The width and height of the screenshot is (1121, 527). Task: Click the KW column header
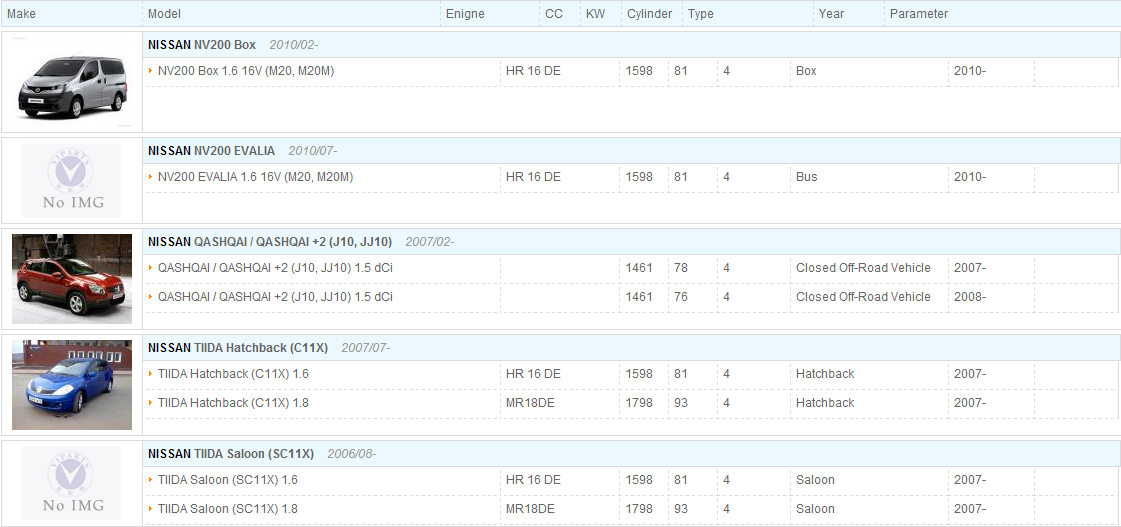[595, 14]
